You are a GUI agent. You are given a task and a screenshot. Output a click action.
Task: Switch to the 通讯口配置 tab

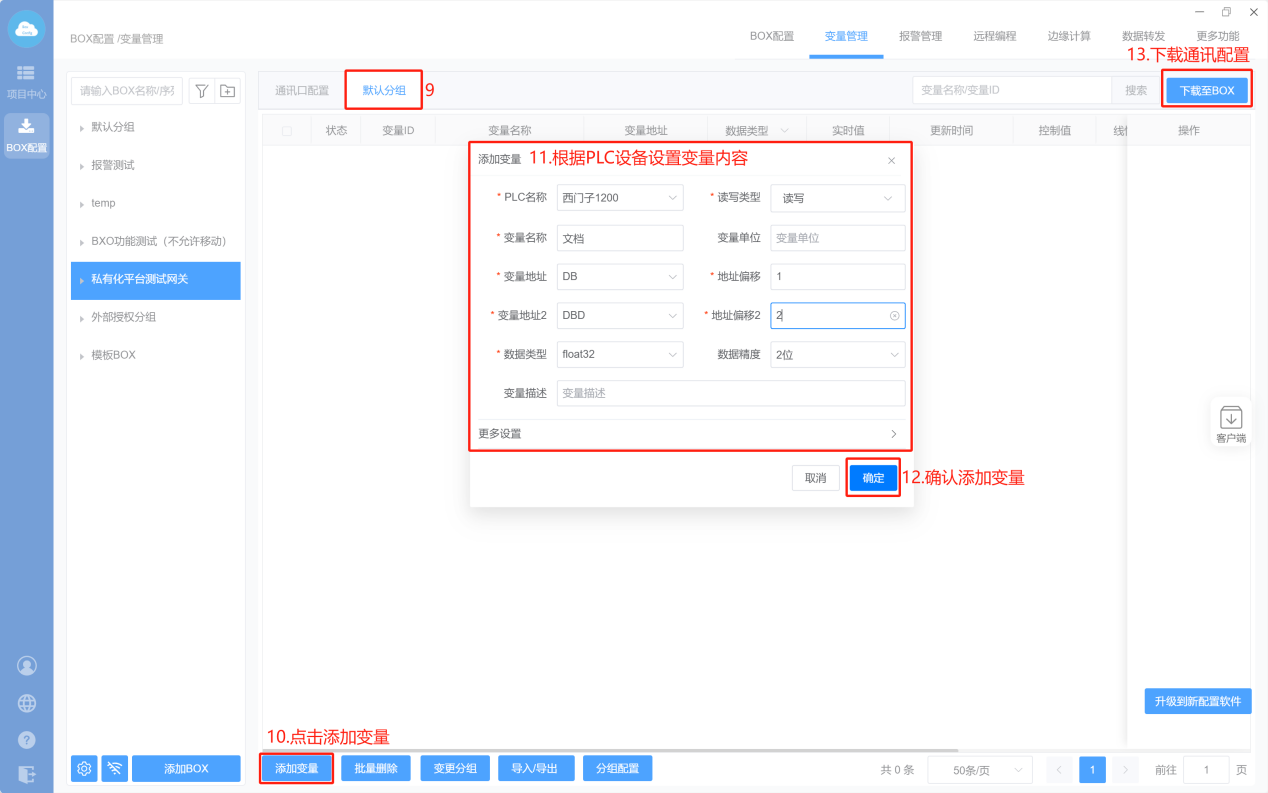click(302, 90)
